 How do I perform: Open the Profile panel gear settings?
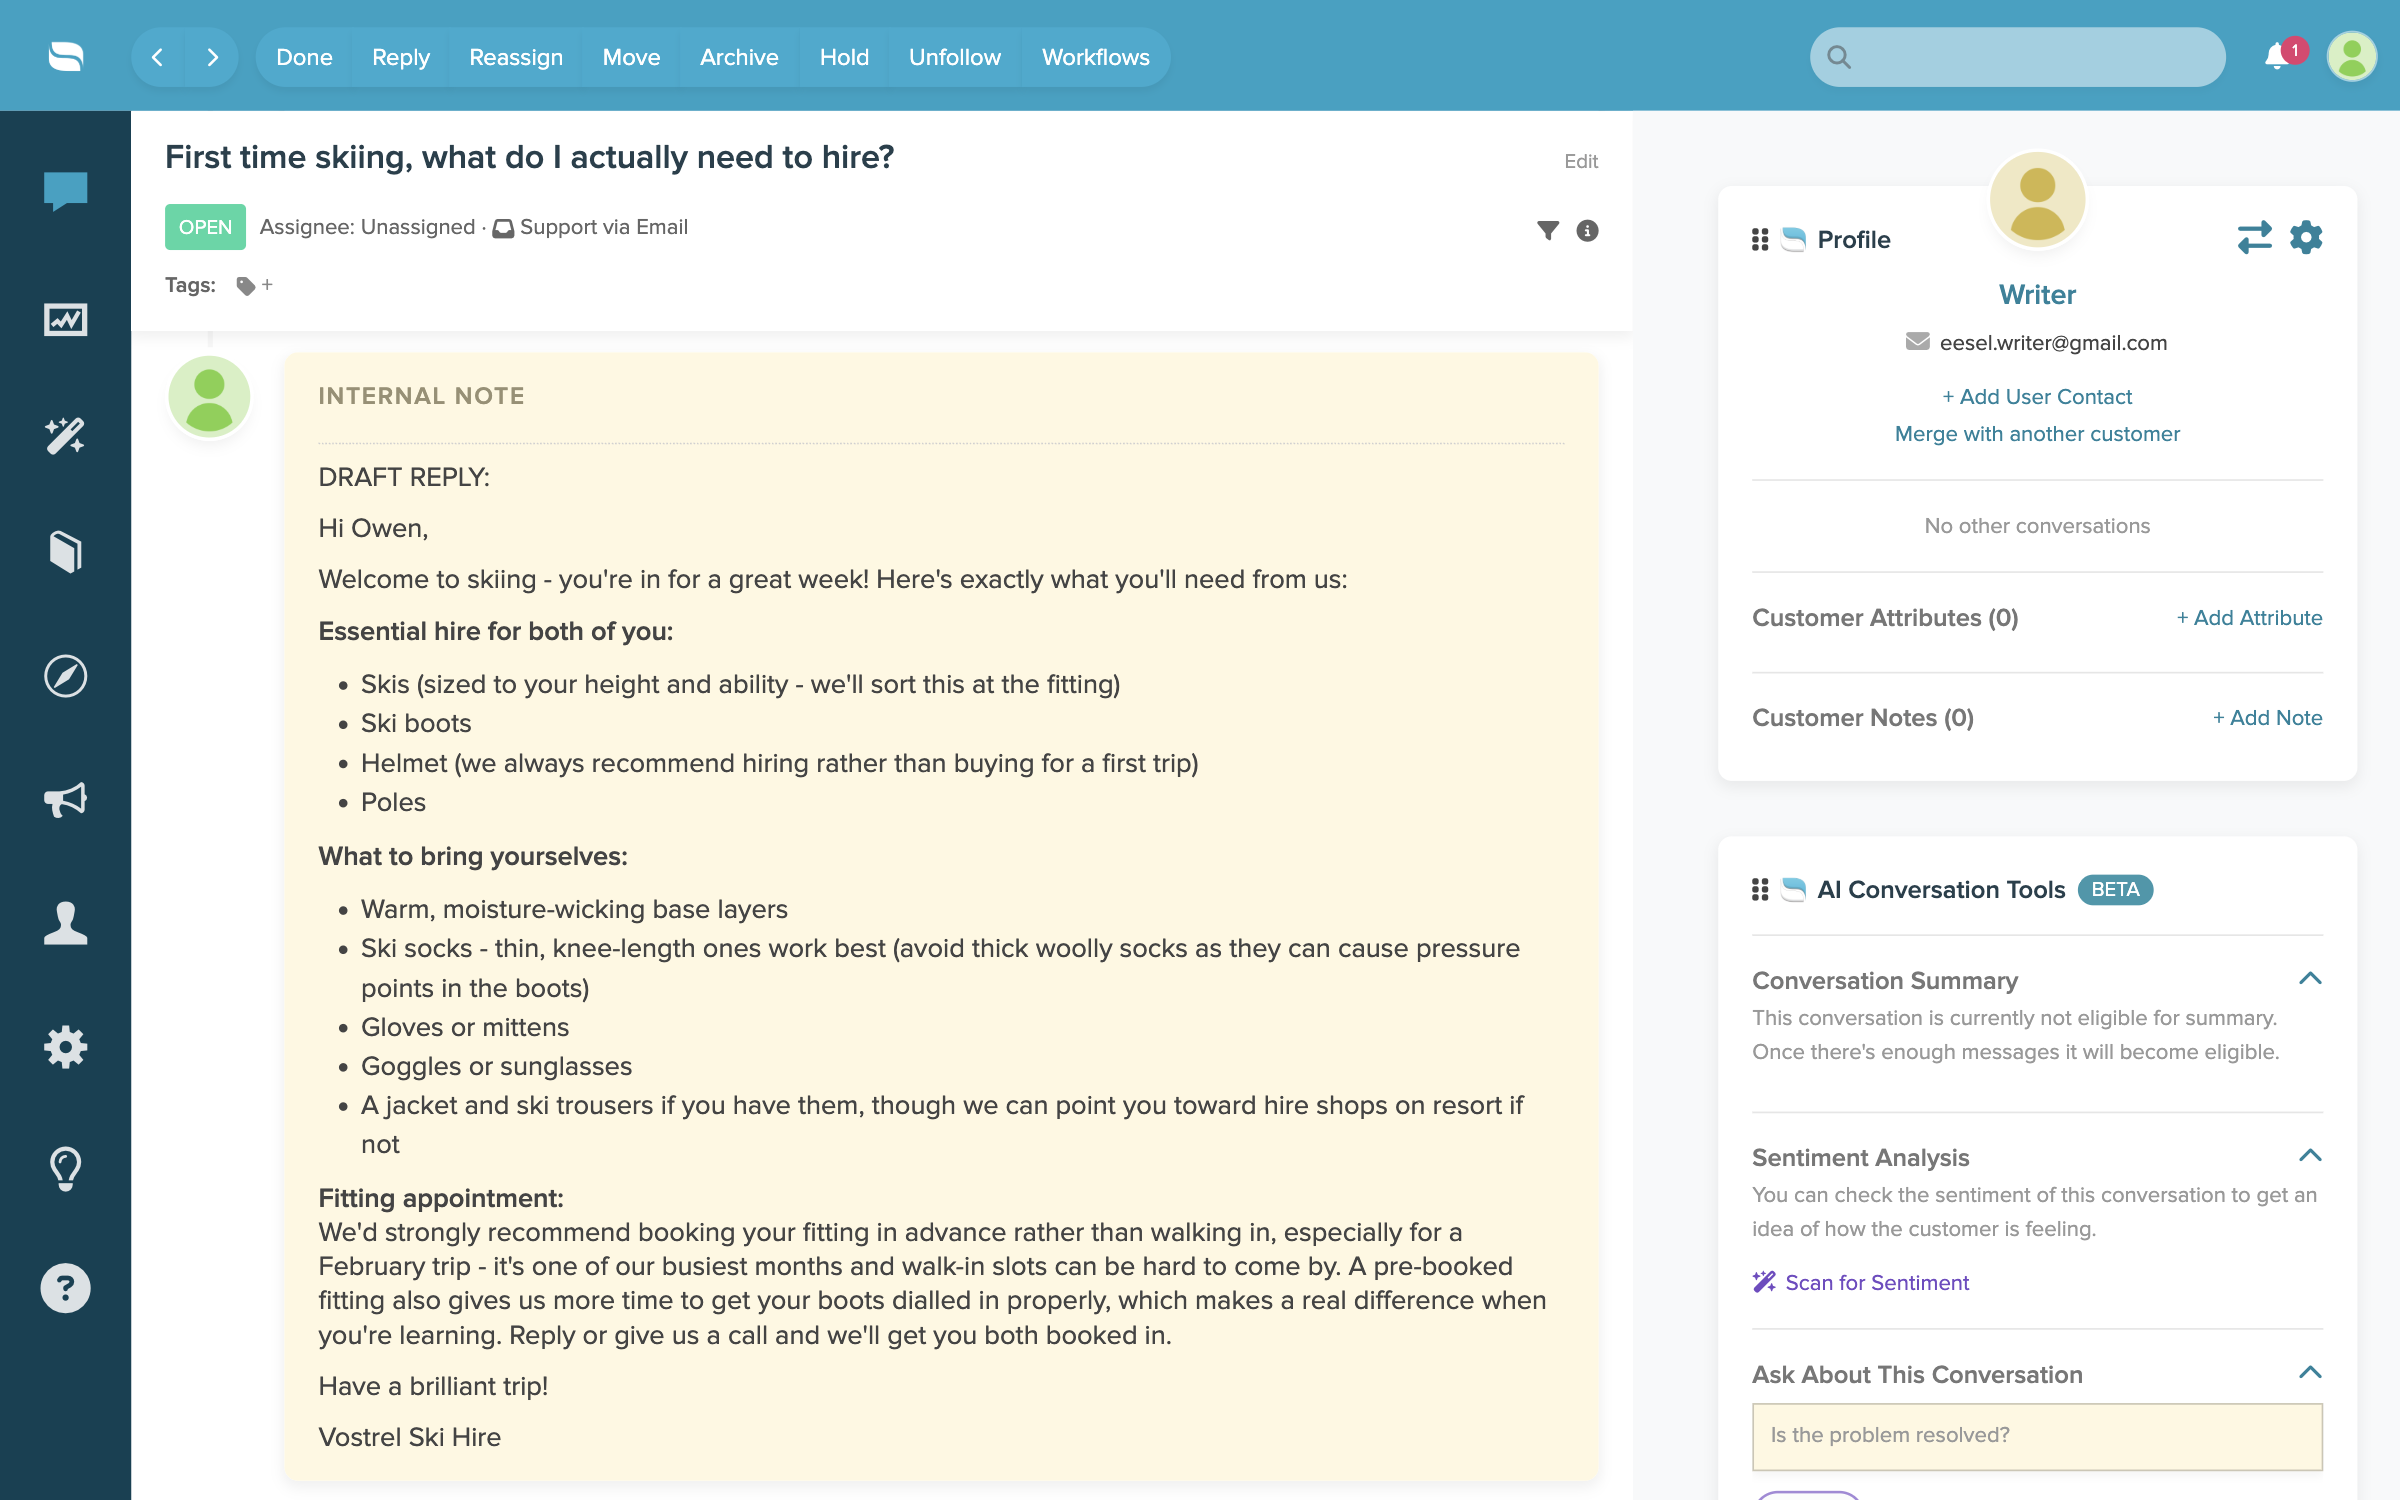tap(2306, 238)
